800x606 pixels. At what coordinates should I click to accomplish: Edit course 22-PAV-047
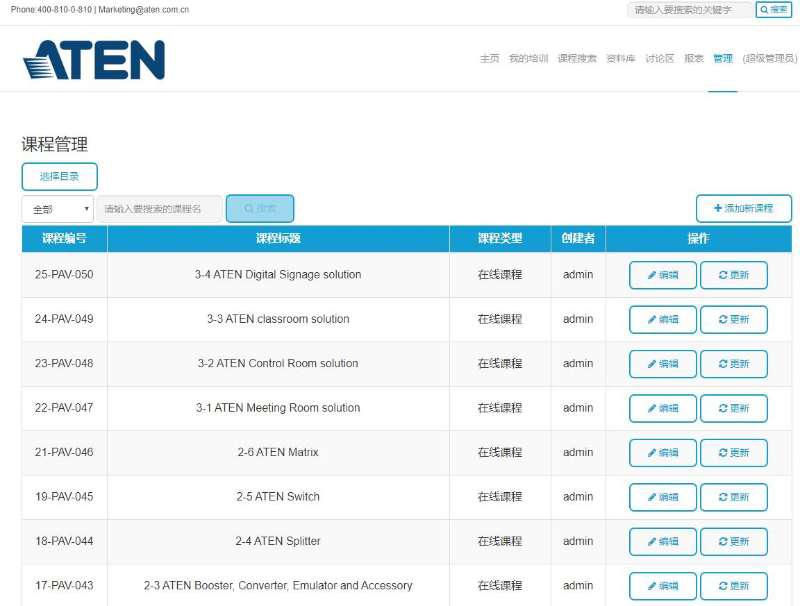click(x=663, y=408)
